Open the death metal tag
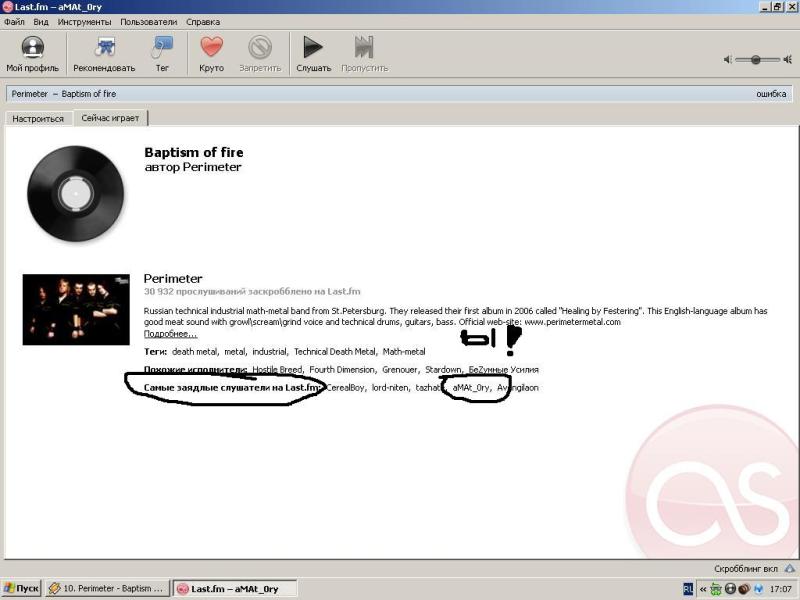This screenshot has height=600, width=800. click(x=194, y=352)
